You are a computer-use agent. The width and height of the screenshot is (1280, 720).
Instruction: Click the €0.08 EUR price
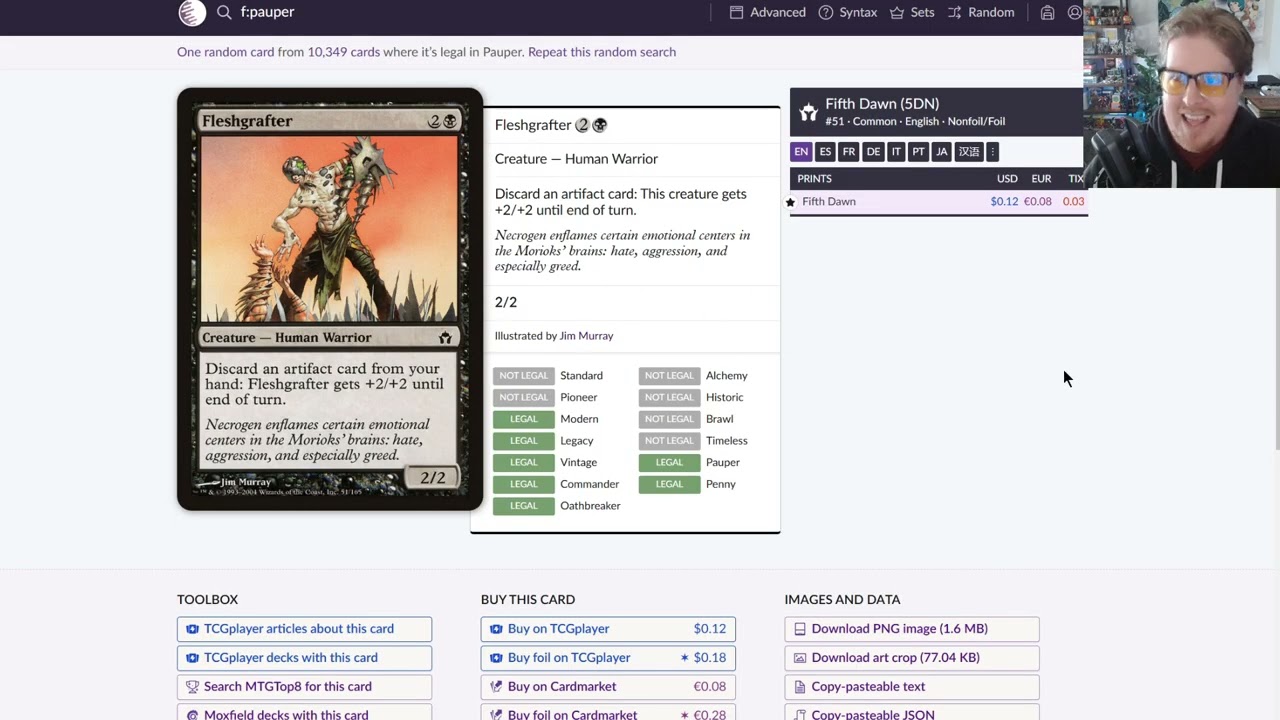point(1038,201)
